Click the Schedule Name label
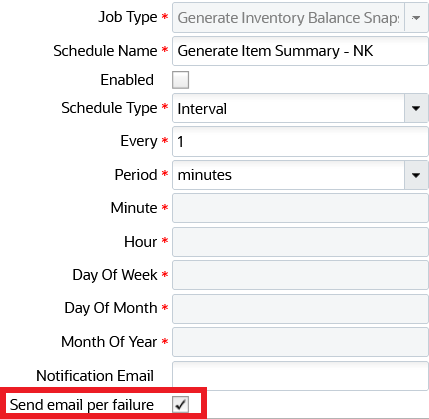This screenshot has width=429, height=419. tap(105, 51)
